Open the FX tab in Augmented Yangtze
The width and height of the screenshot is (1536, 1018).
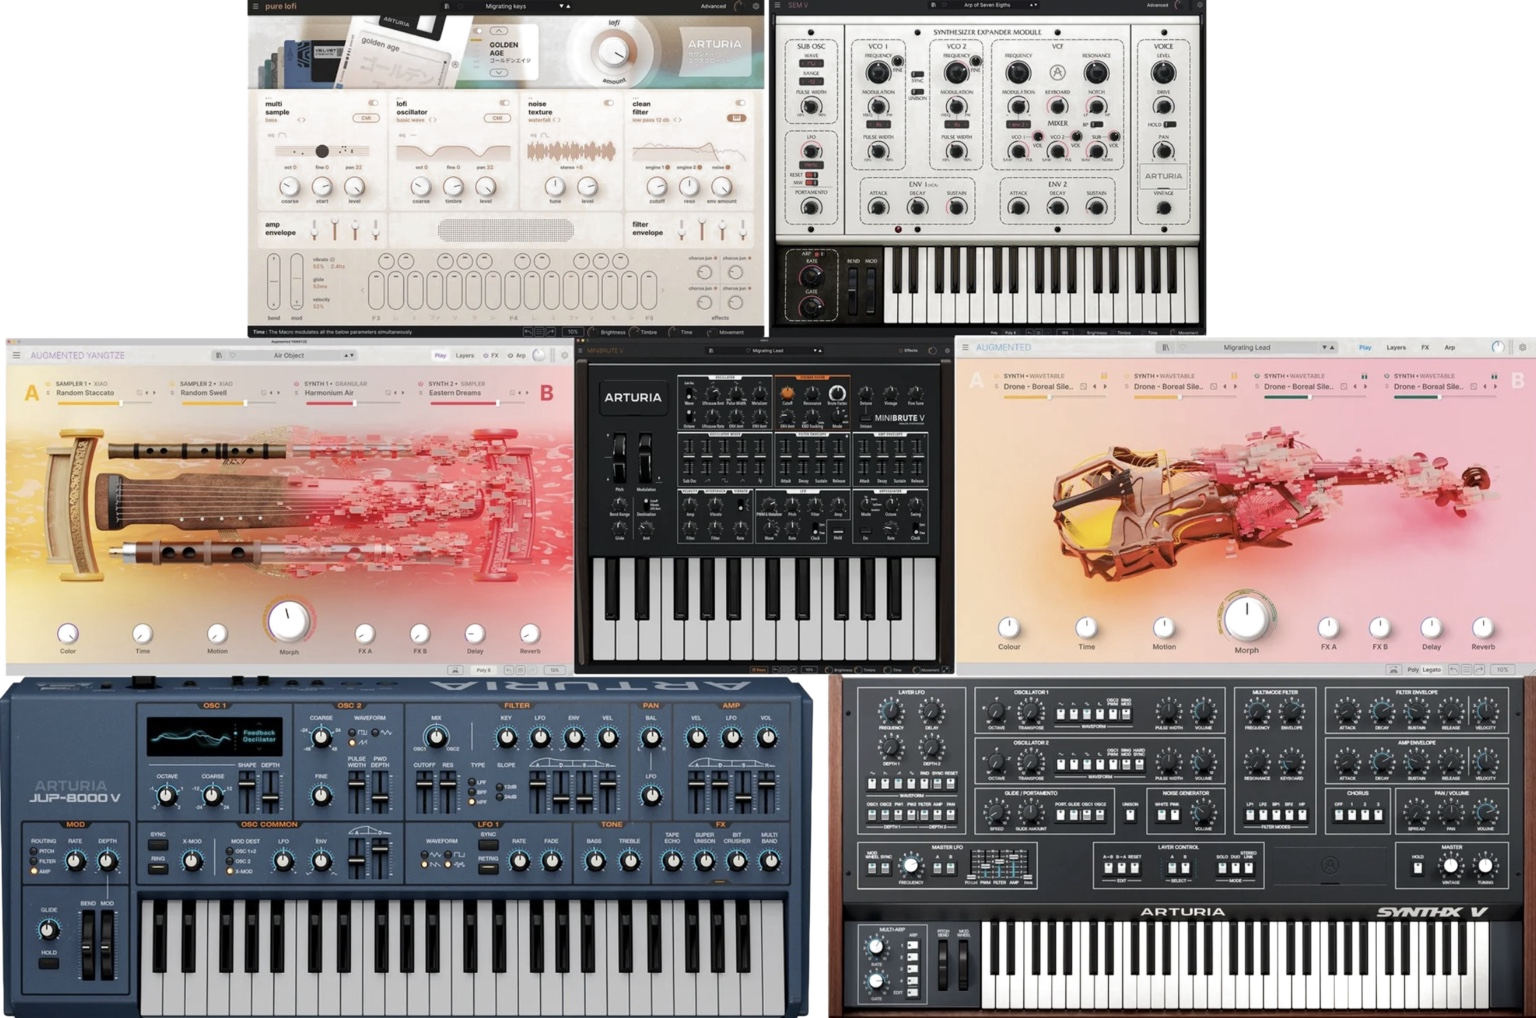491,355
